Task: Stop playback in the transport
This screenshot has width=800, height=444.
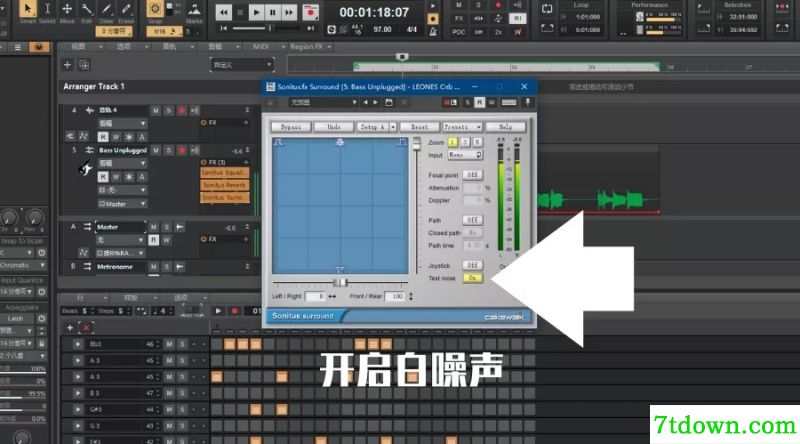Action: coord(240,12)
